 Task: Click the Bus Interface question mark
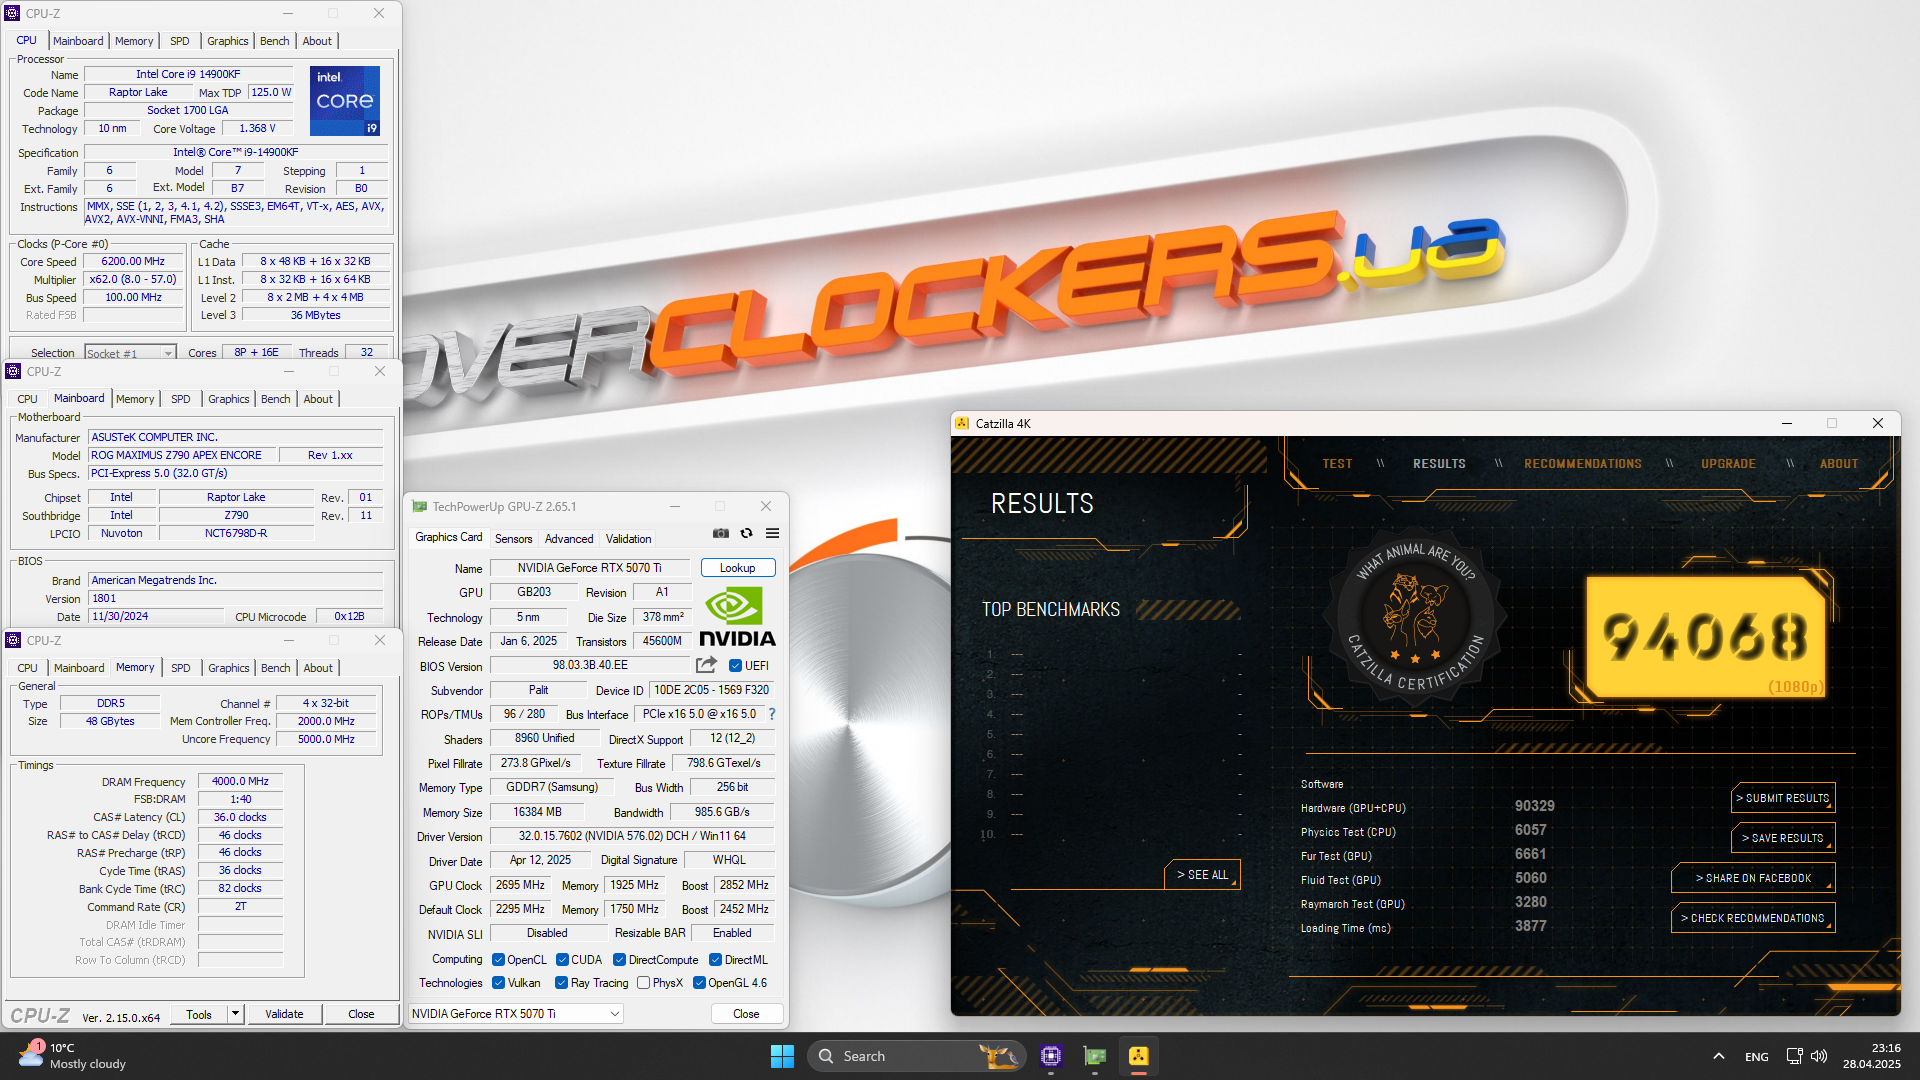772,714
